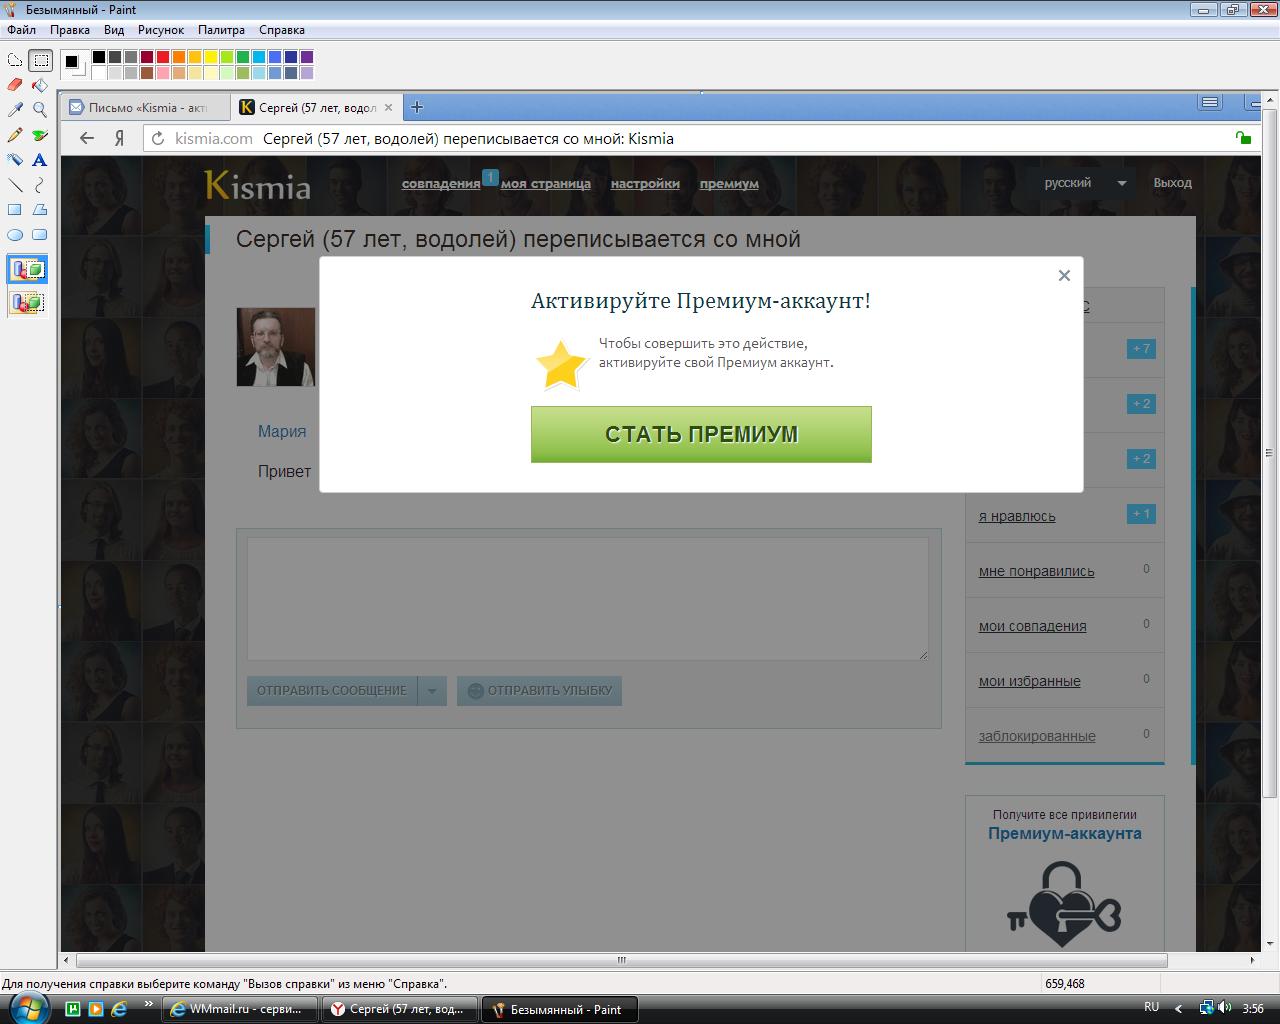
Task: Open the Windows Start orb
Action: point(27,1009)
